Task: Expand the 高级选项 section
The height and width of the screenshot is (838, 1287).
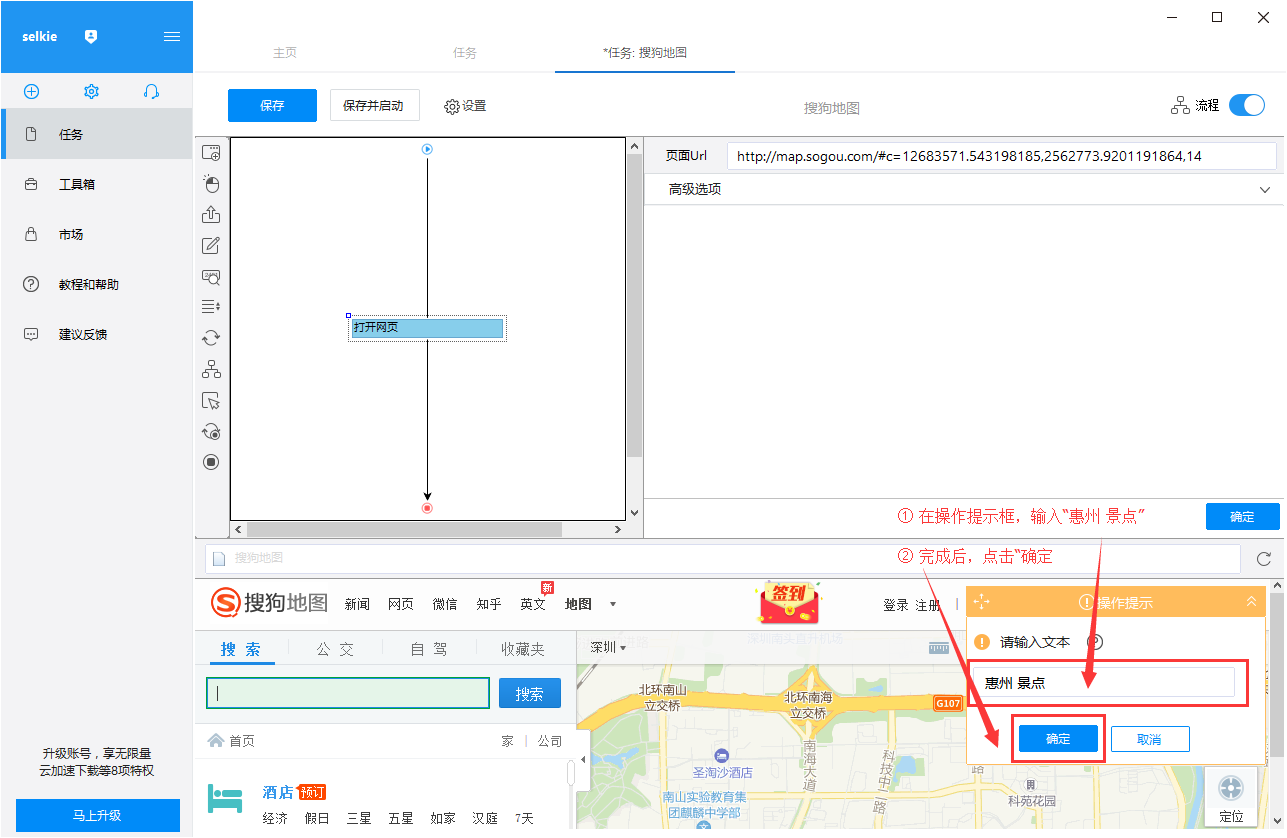Action: 964,189
